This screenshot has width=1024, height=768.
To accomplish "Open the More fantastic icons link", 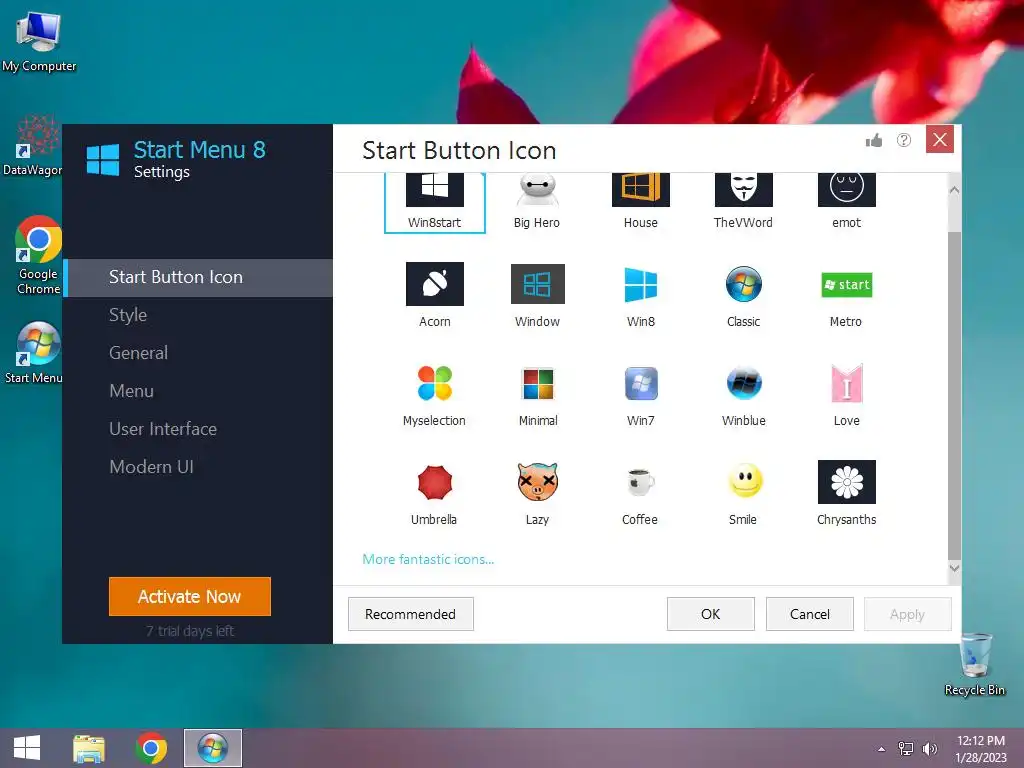I will (x=428, y=560).
